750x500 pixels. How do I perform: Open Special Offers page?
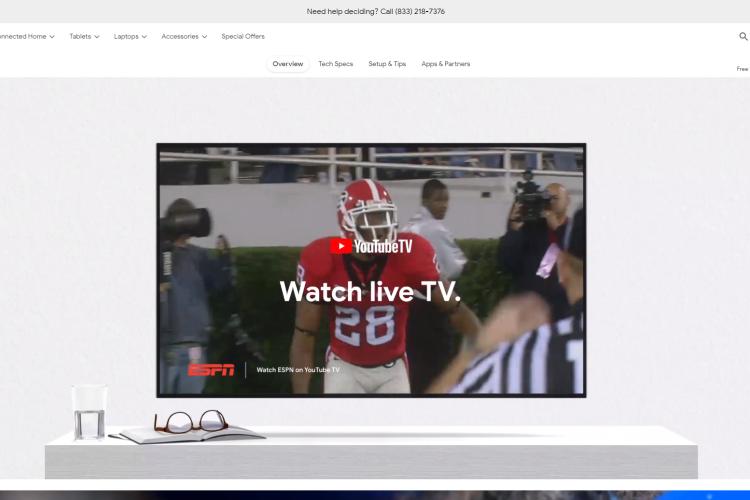(x=243, y=36)
